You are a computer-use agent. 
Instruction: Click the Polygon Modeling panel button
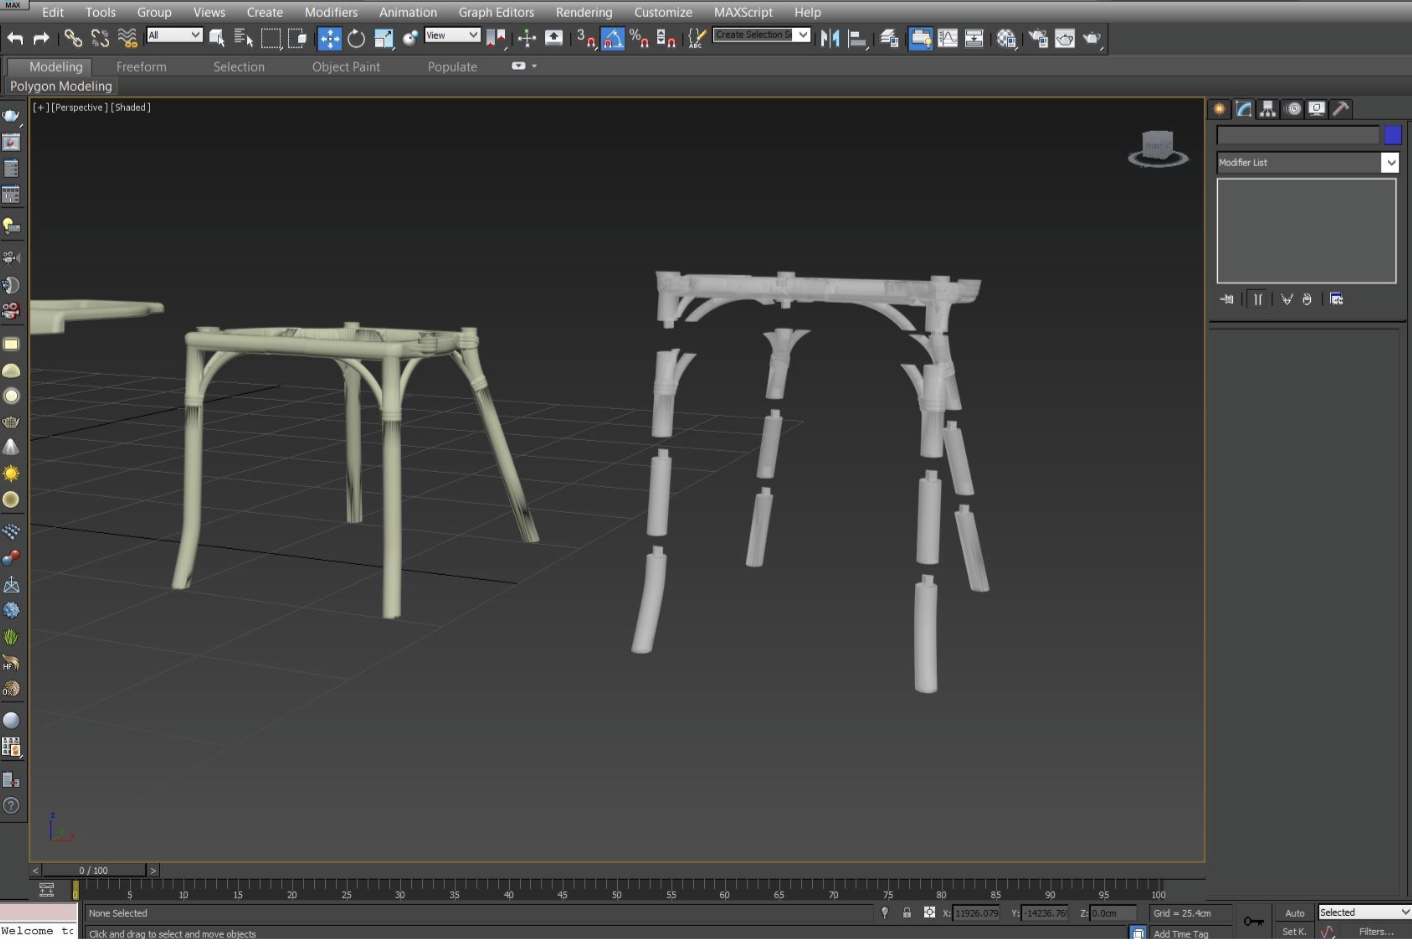[x=61, y=86]
